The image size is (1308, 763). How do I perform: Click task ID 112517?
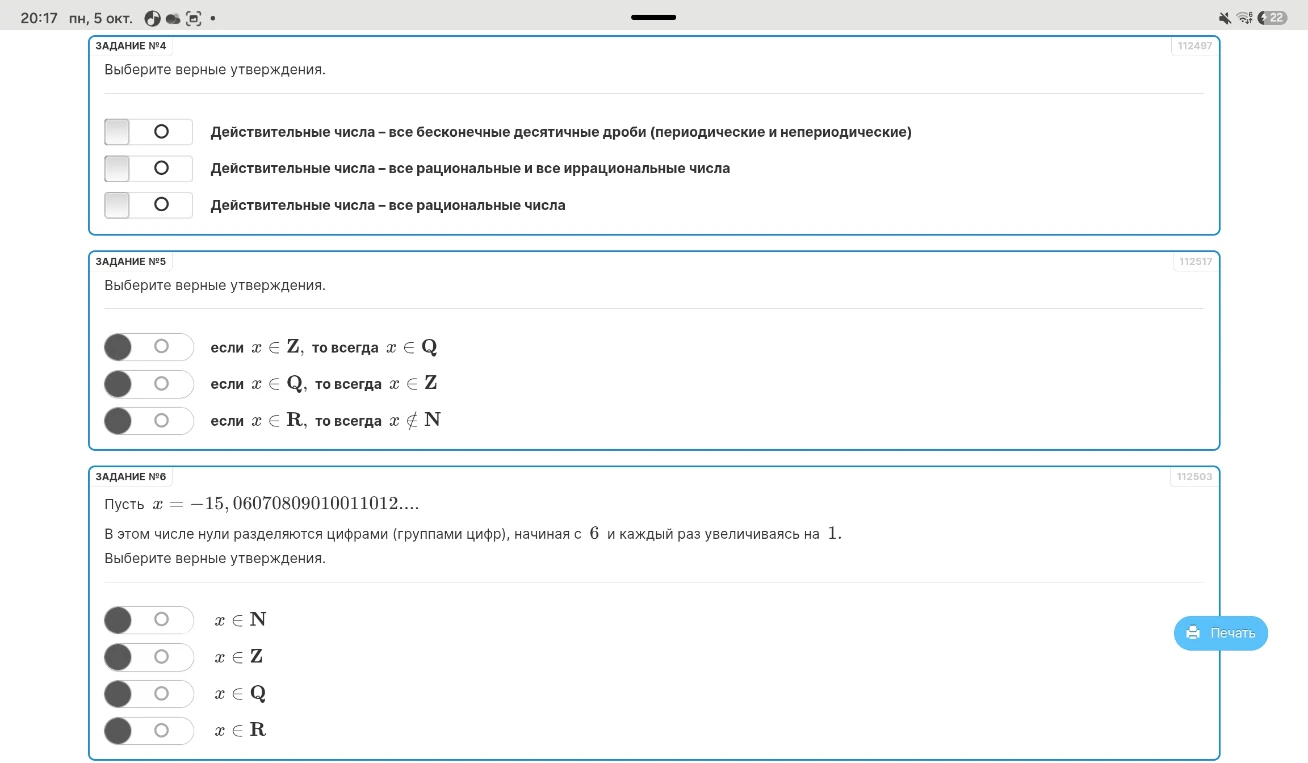[1195, 262]
